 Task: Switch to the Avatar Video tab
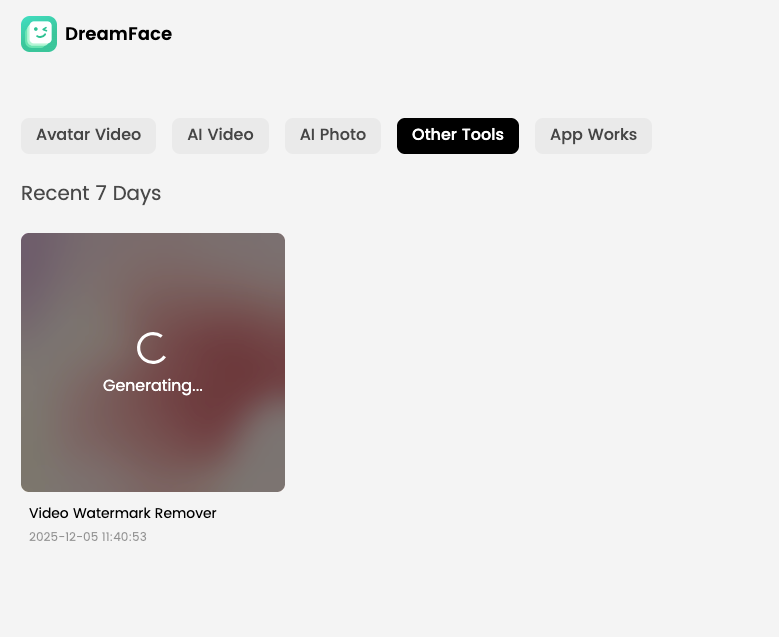(88, 135)
